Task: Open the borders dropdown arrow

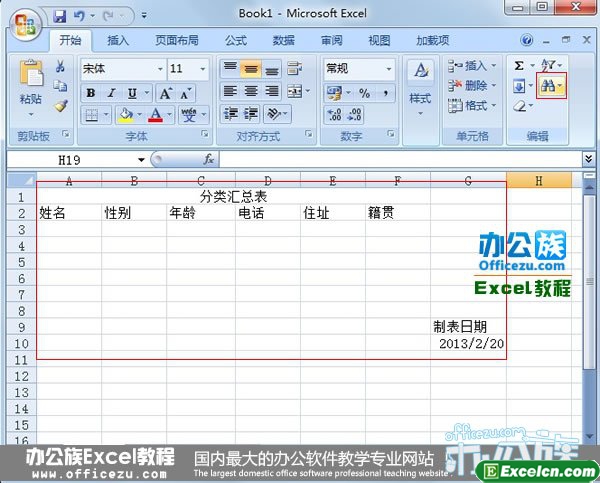Action: click(x=106, y=114)
